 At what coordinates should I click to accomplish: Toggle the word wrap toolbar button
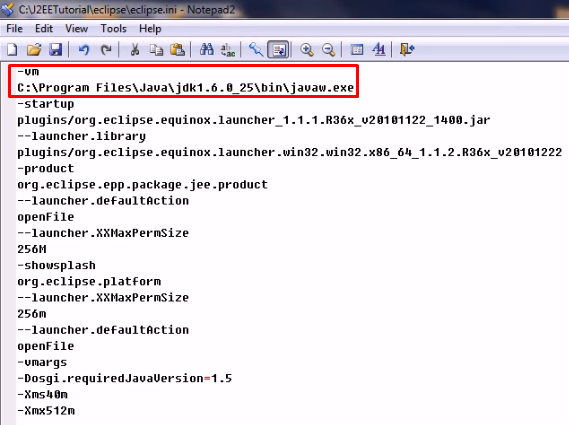(x=278, y=49)
